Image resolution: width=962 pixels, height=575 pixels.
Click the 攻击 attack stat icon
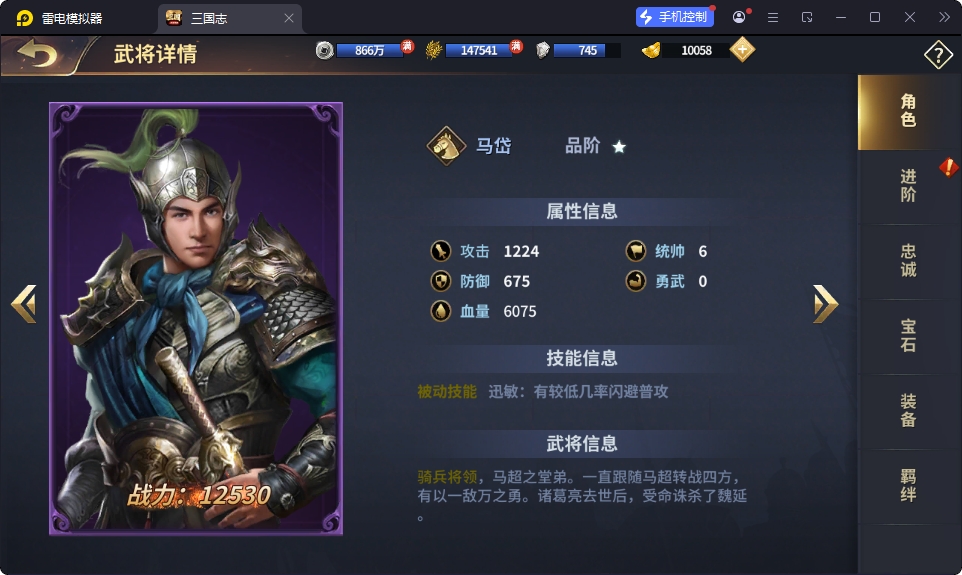pos(441,251)
